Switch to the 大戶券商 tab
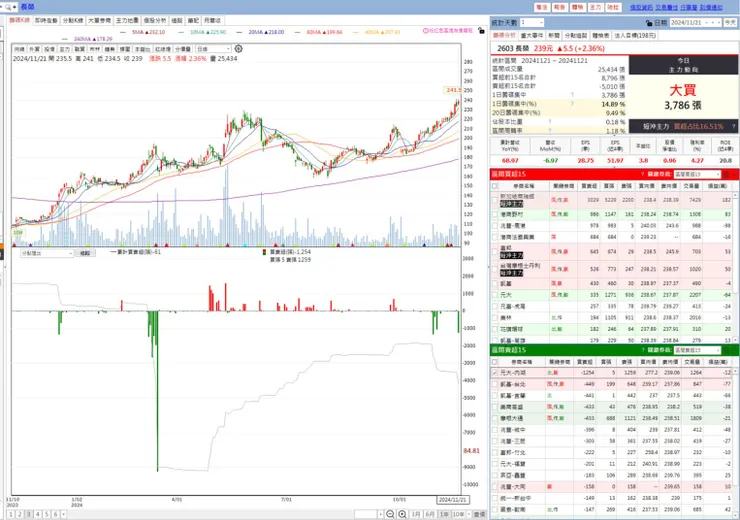Viewport: 740px width, 520px height. pyautogui.click(x=100, y=20)
